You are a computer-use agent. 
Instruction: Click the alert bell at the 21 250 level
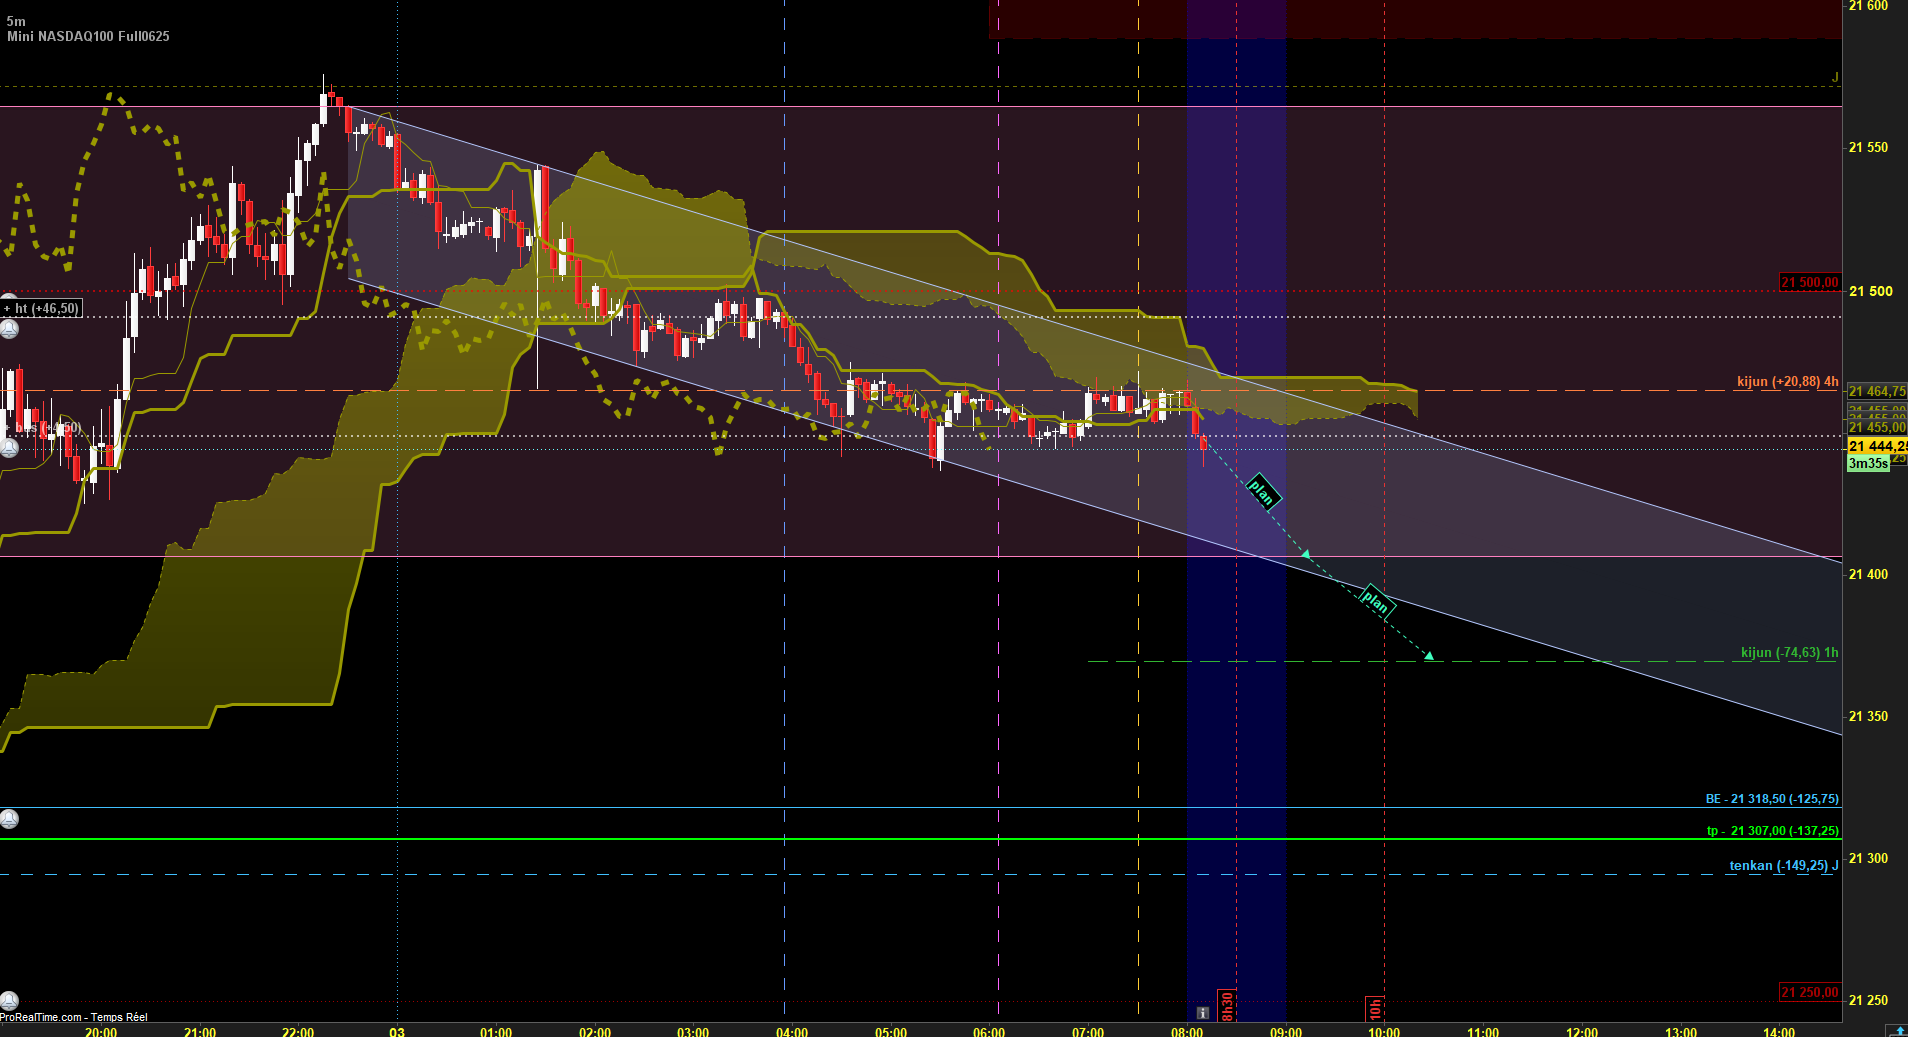9,1000
